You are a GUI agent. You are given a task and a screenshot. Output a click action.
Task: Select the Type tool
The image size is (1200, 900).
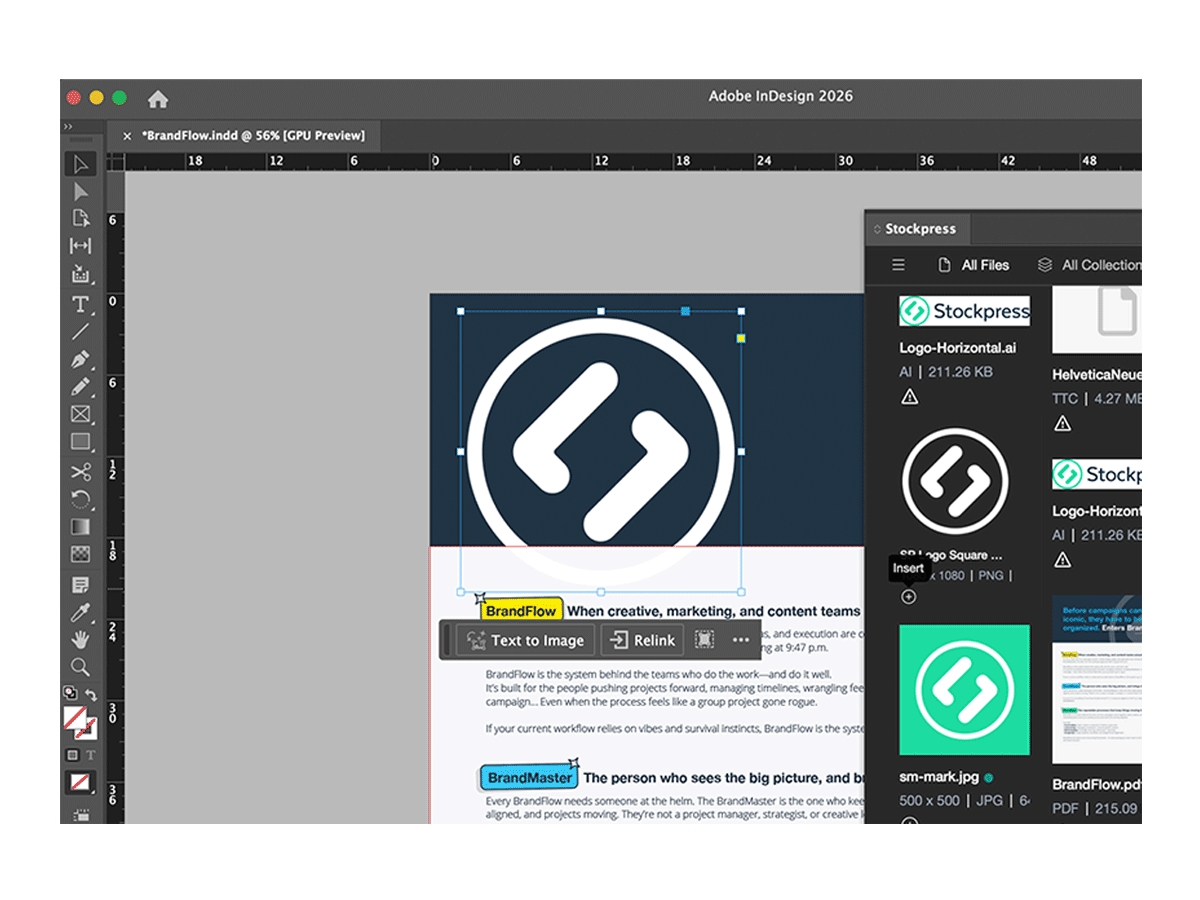tap(81, 304)
